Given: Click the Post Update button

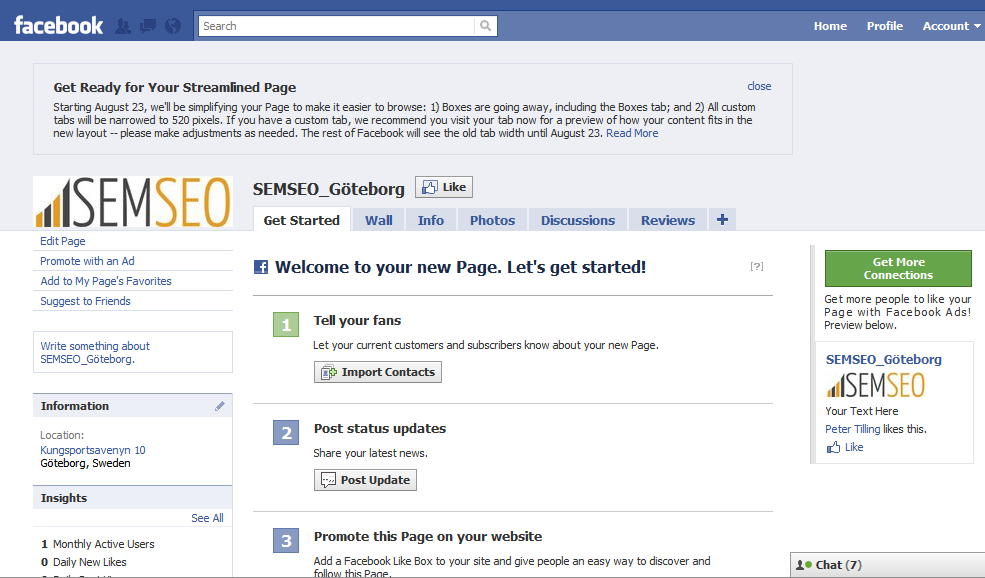Looking at the screenshot, I should coord(365,480).
